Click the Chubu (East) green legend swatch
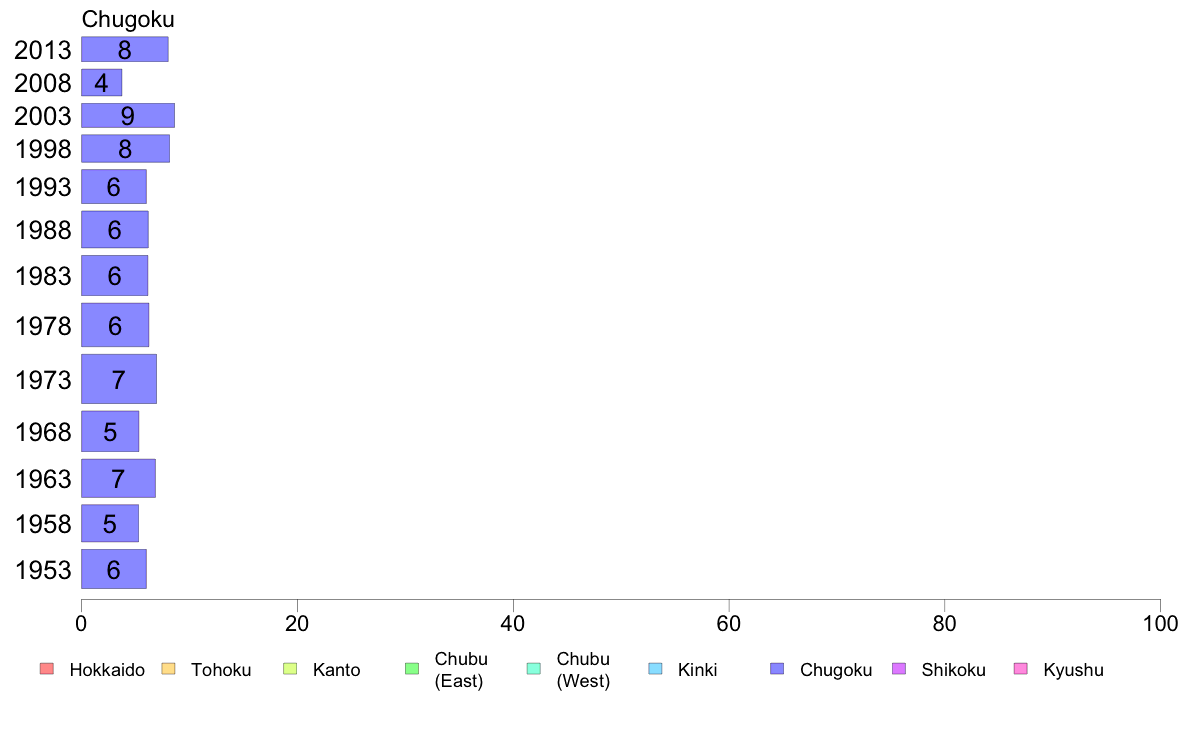The width and height of the screenshot is (1188, 736). 412,669
